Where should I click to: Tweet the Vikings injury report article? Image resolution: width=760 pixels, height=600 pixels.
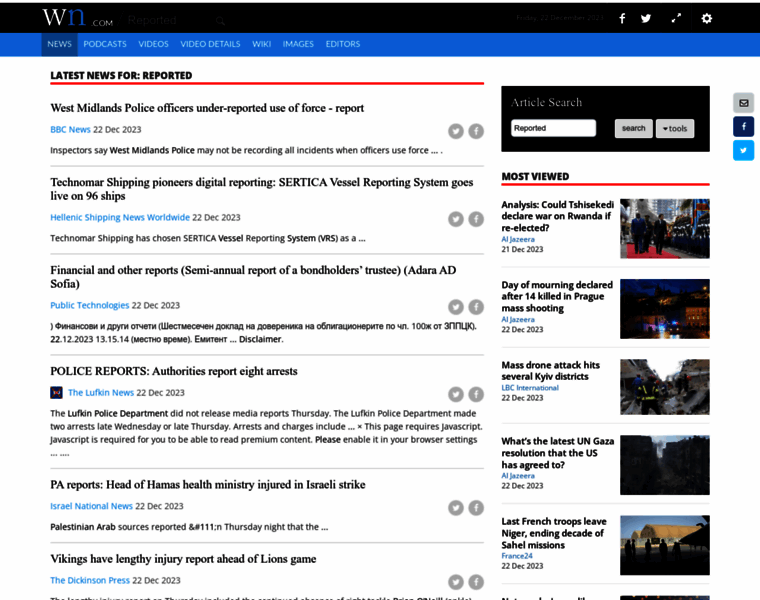point(456,582)
